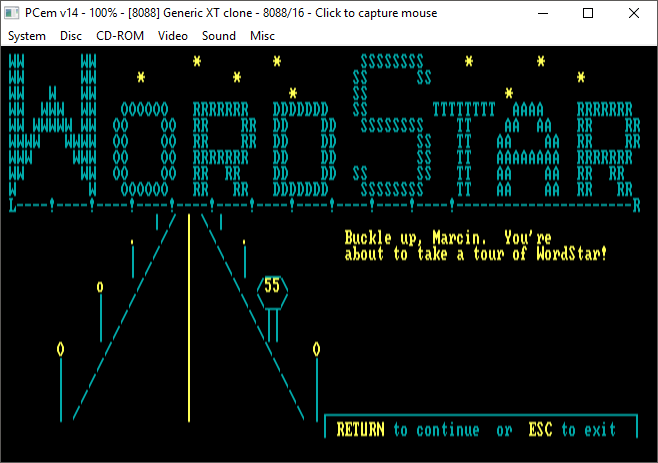
Task: Open the CD-ROM menu
Action: point(120,36)
